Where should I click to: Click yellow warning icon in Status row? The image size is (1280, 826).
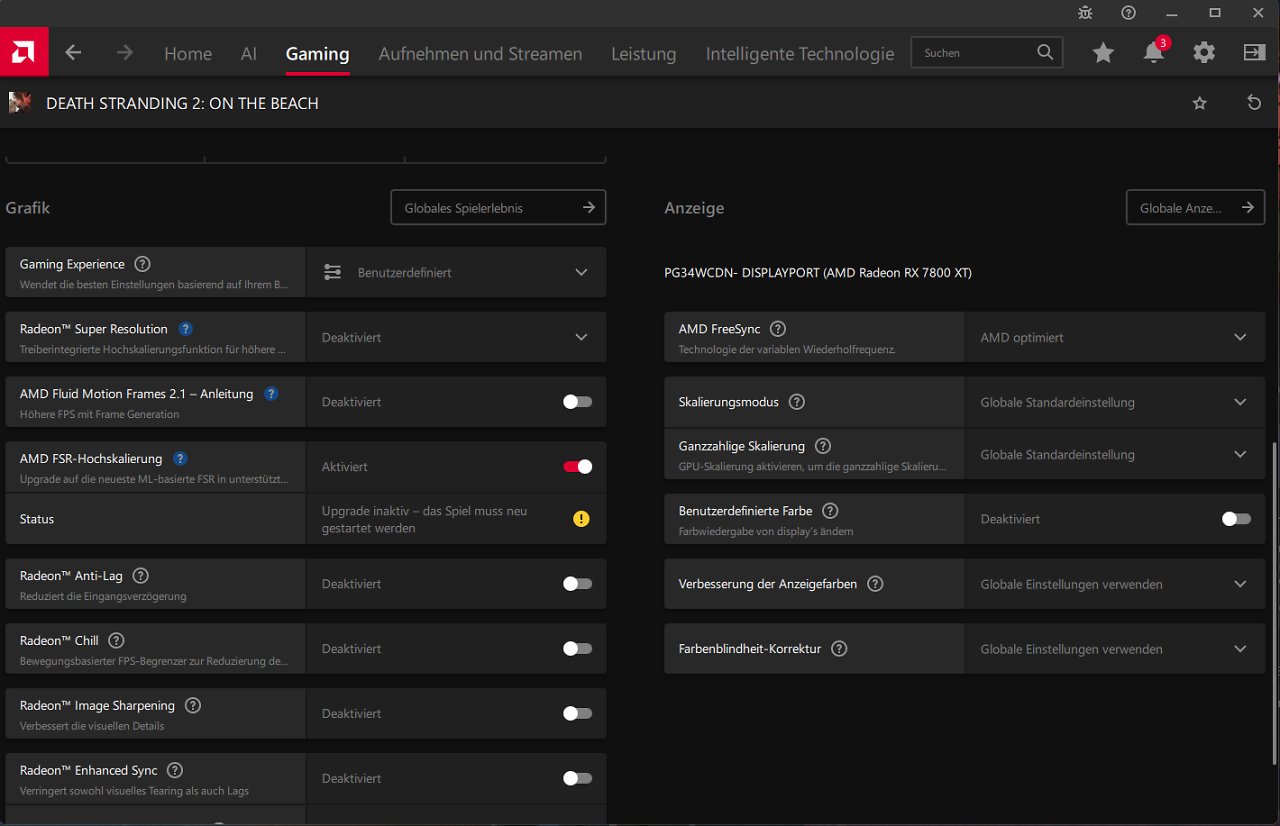(581, 519)
